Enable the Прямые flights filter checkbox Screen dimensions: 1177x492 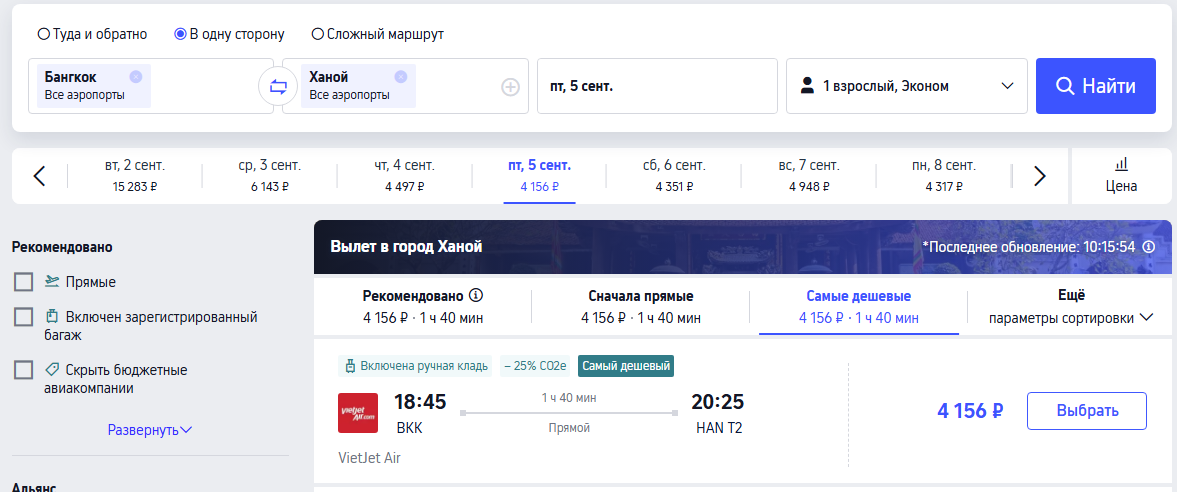coord(24,282)
